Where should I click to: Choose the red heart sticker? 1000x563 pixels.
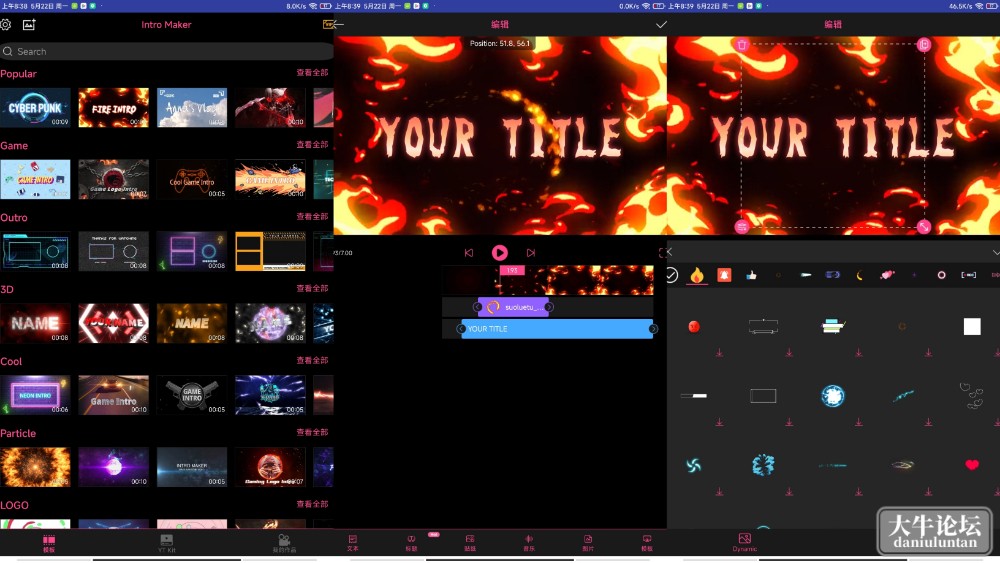(x=972, y=465)
